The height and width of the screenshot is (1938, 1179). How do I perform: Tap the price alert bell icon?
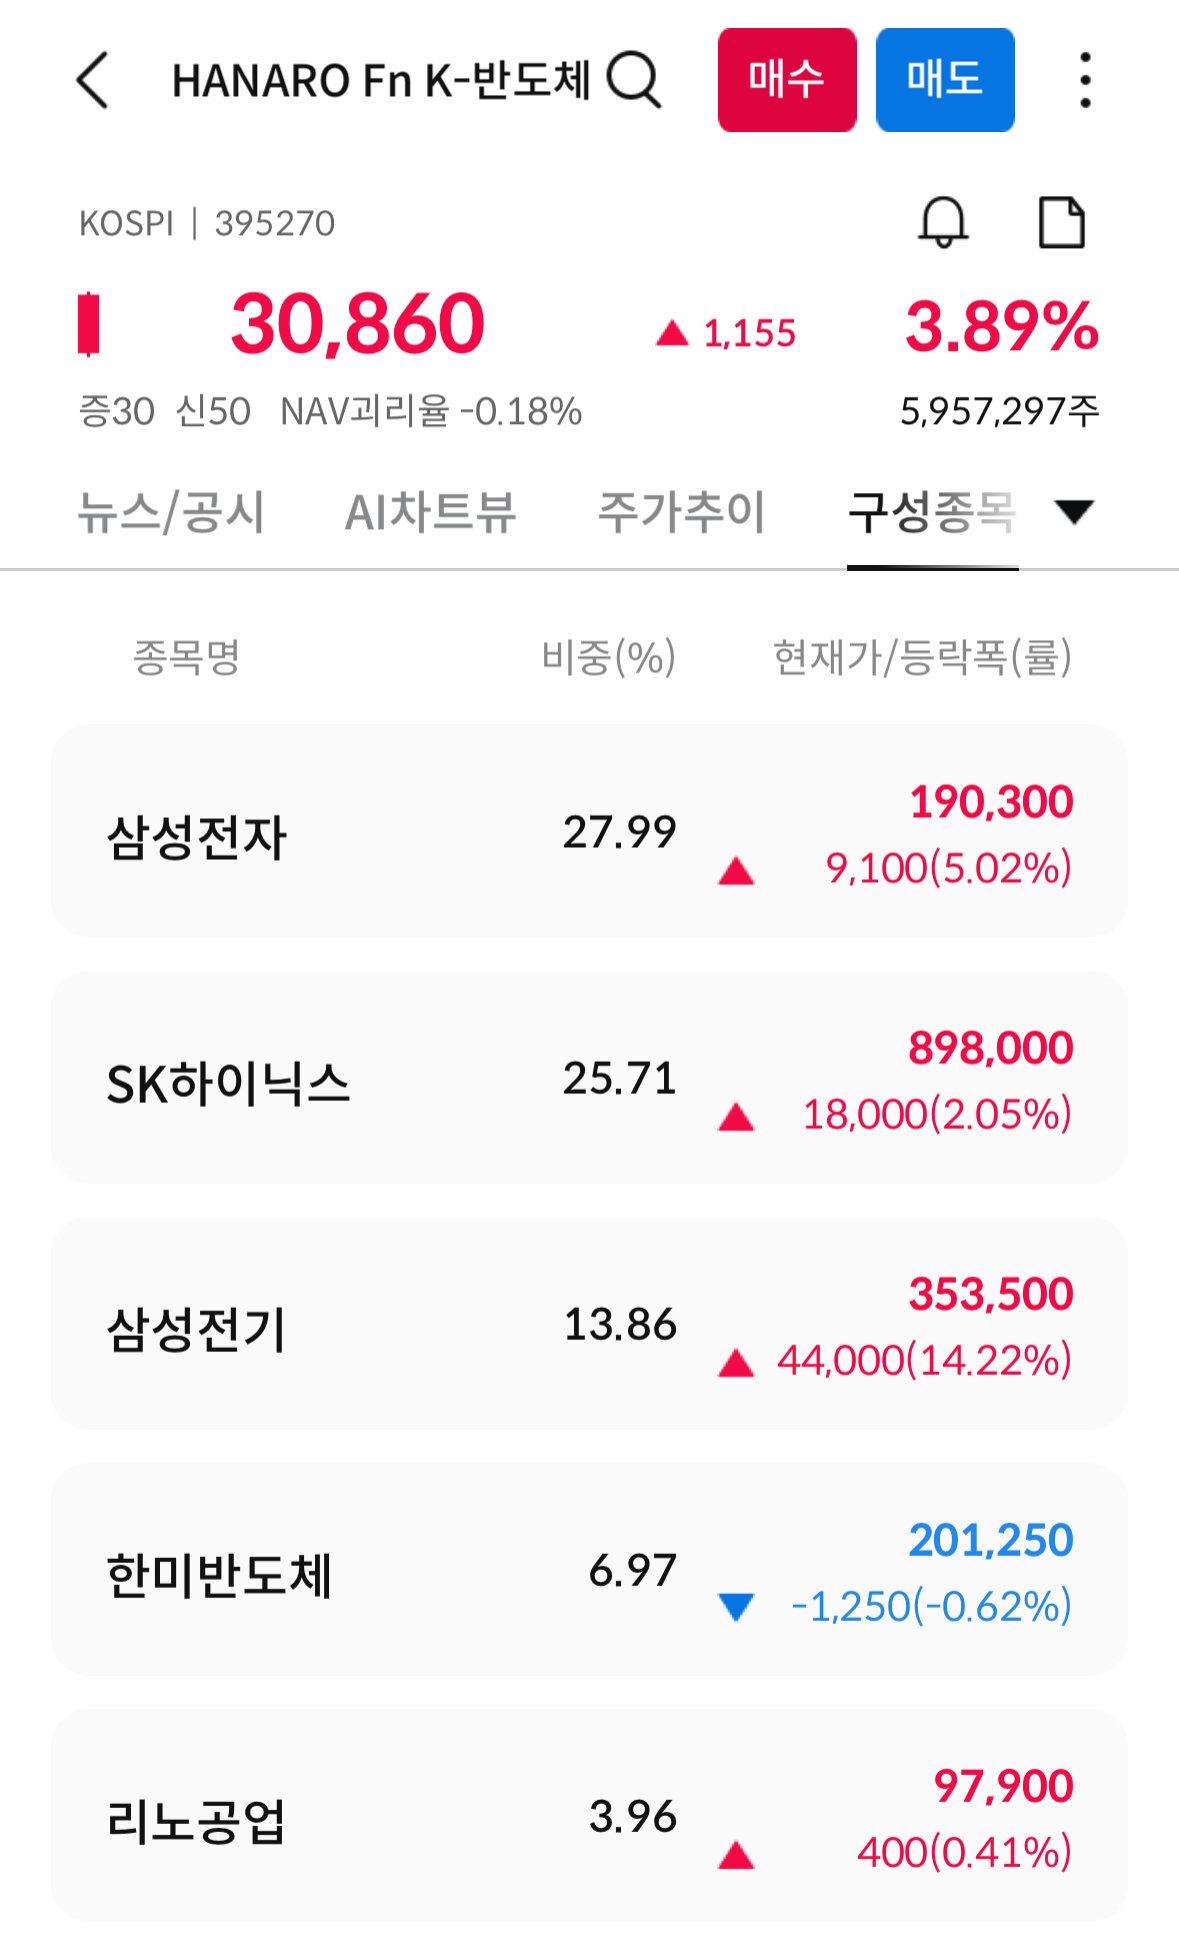(x=943, y=222)
